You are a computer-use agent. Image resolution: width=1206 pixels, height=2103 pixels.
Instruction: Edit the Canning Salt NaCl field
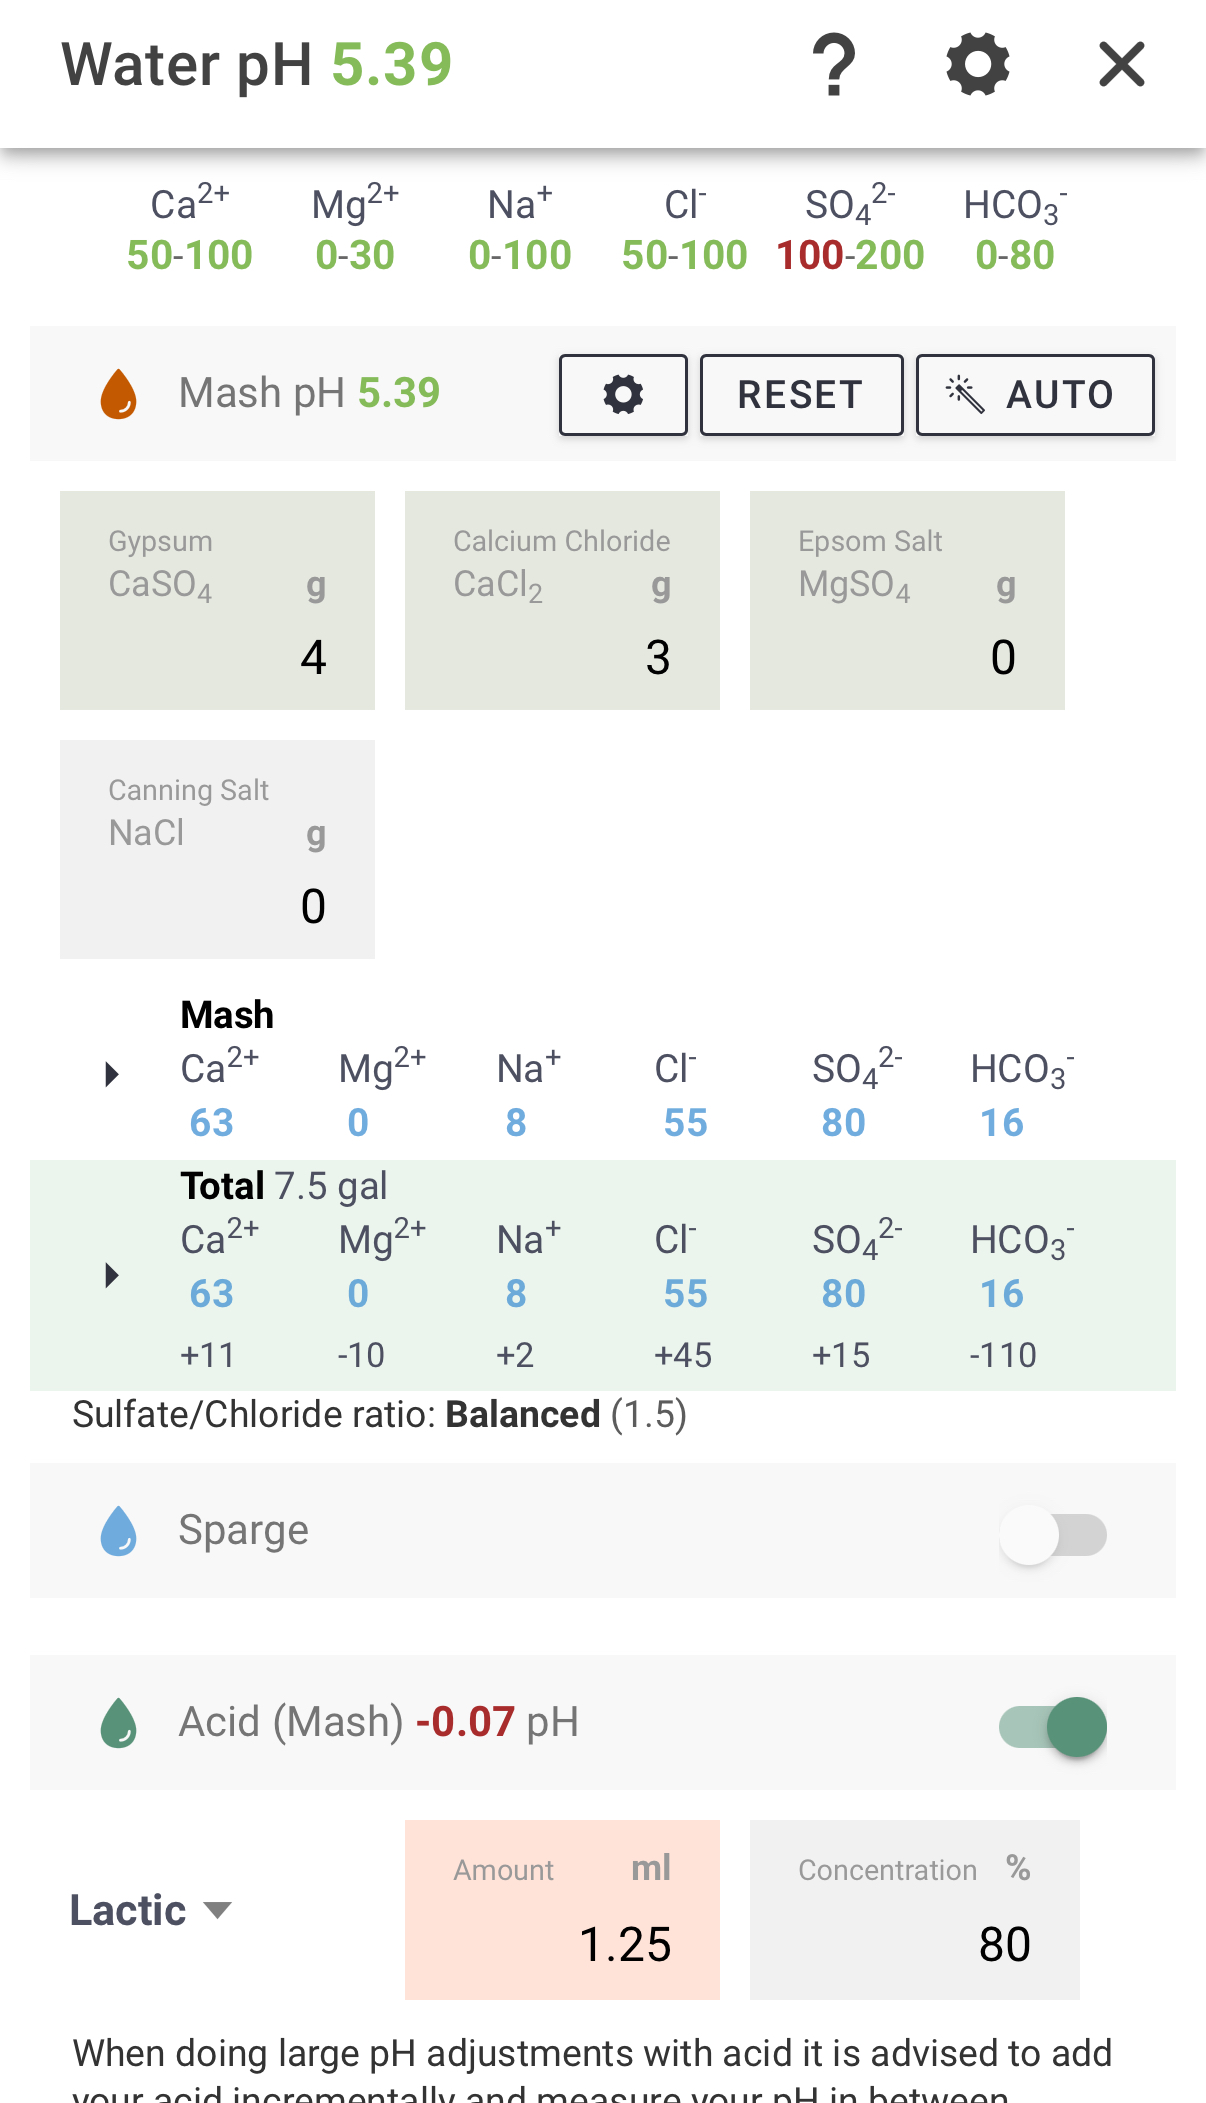tap(217, 849)
